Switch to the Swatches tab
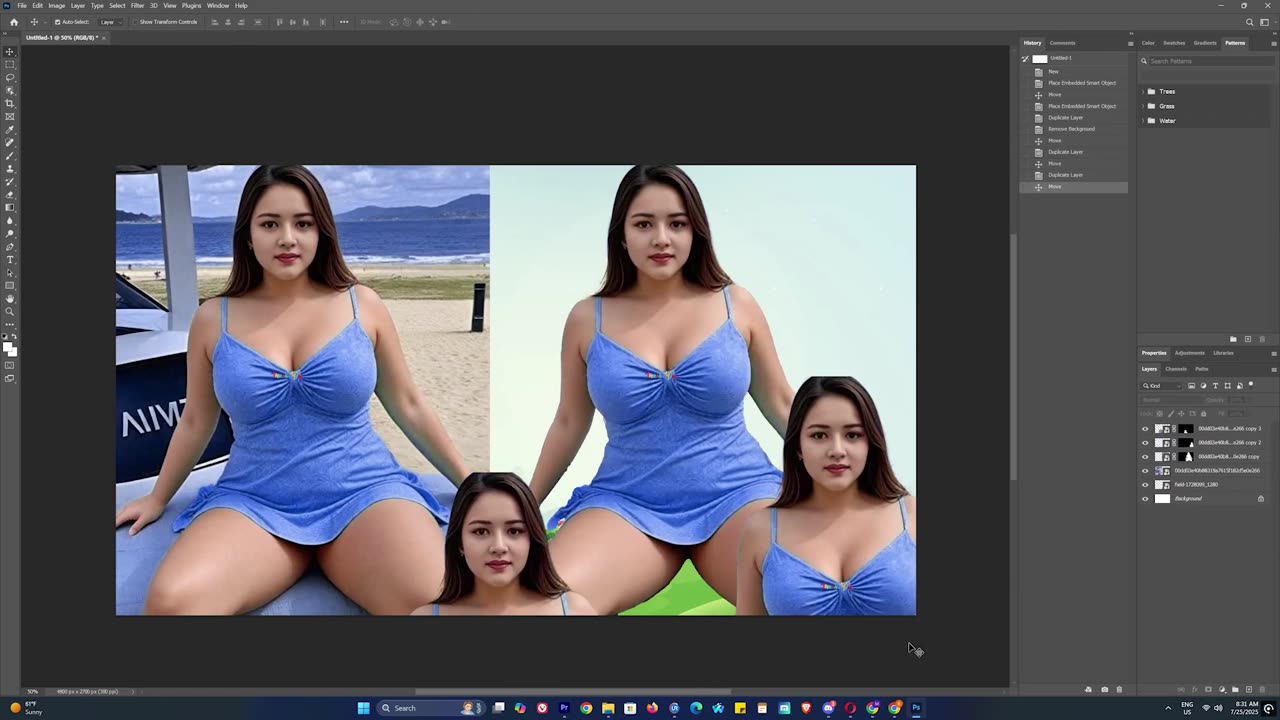This screenshot has height=720, width=1280. point(1174,43)
